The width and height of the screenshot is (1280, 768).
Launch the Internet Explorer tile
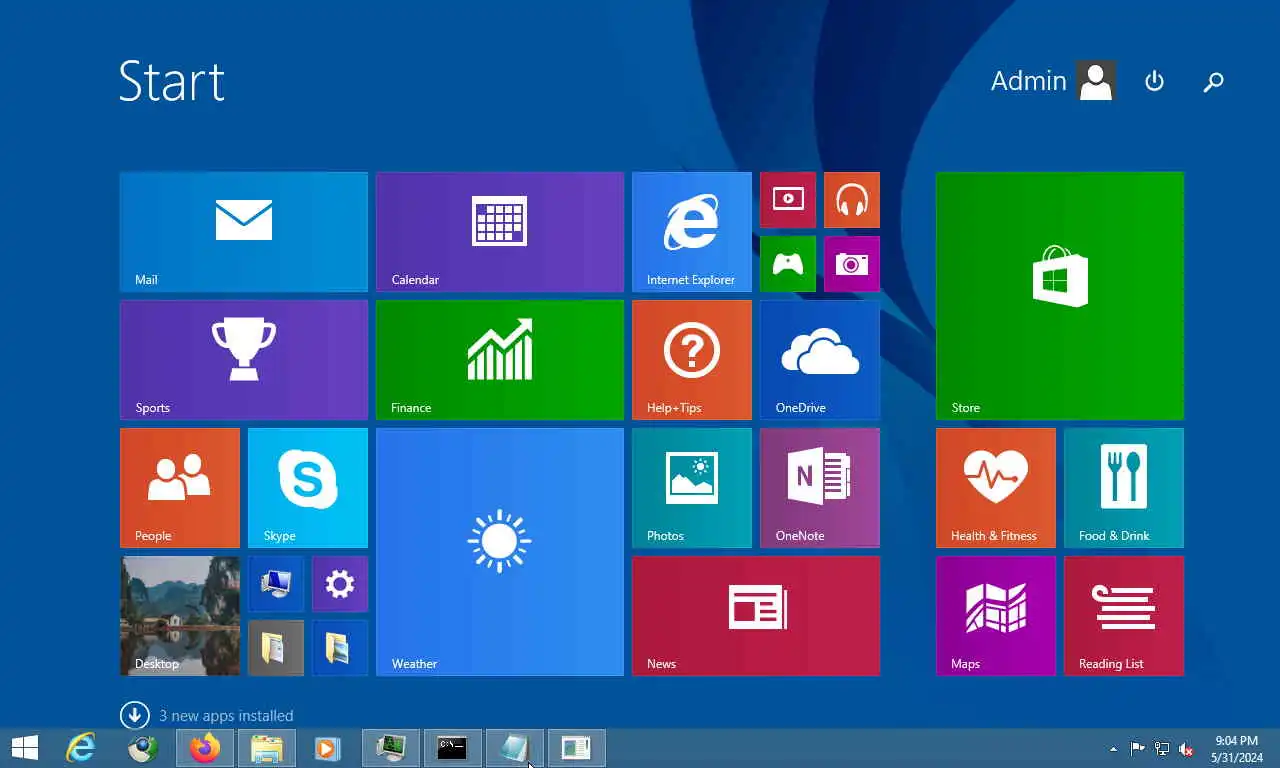(692, 232)
